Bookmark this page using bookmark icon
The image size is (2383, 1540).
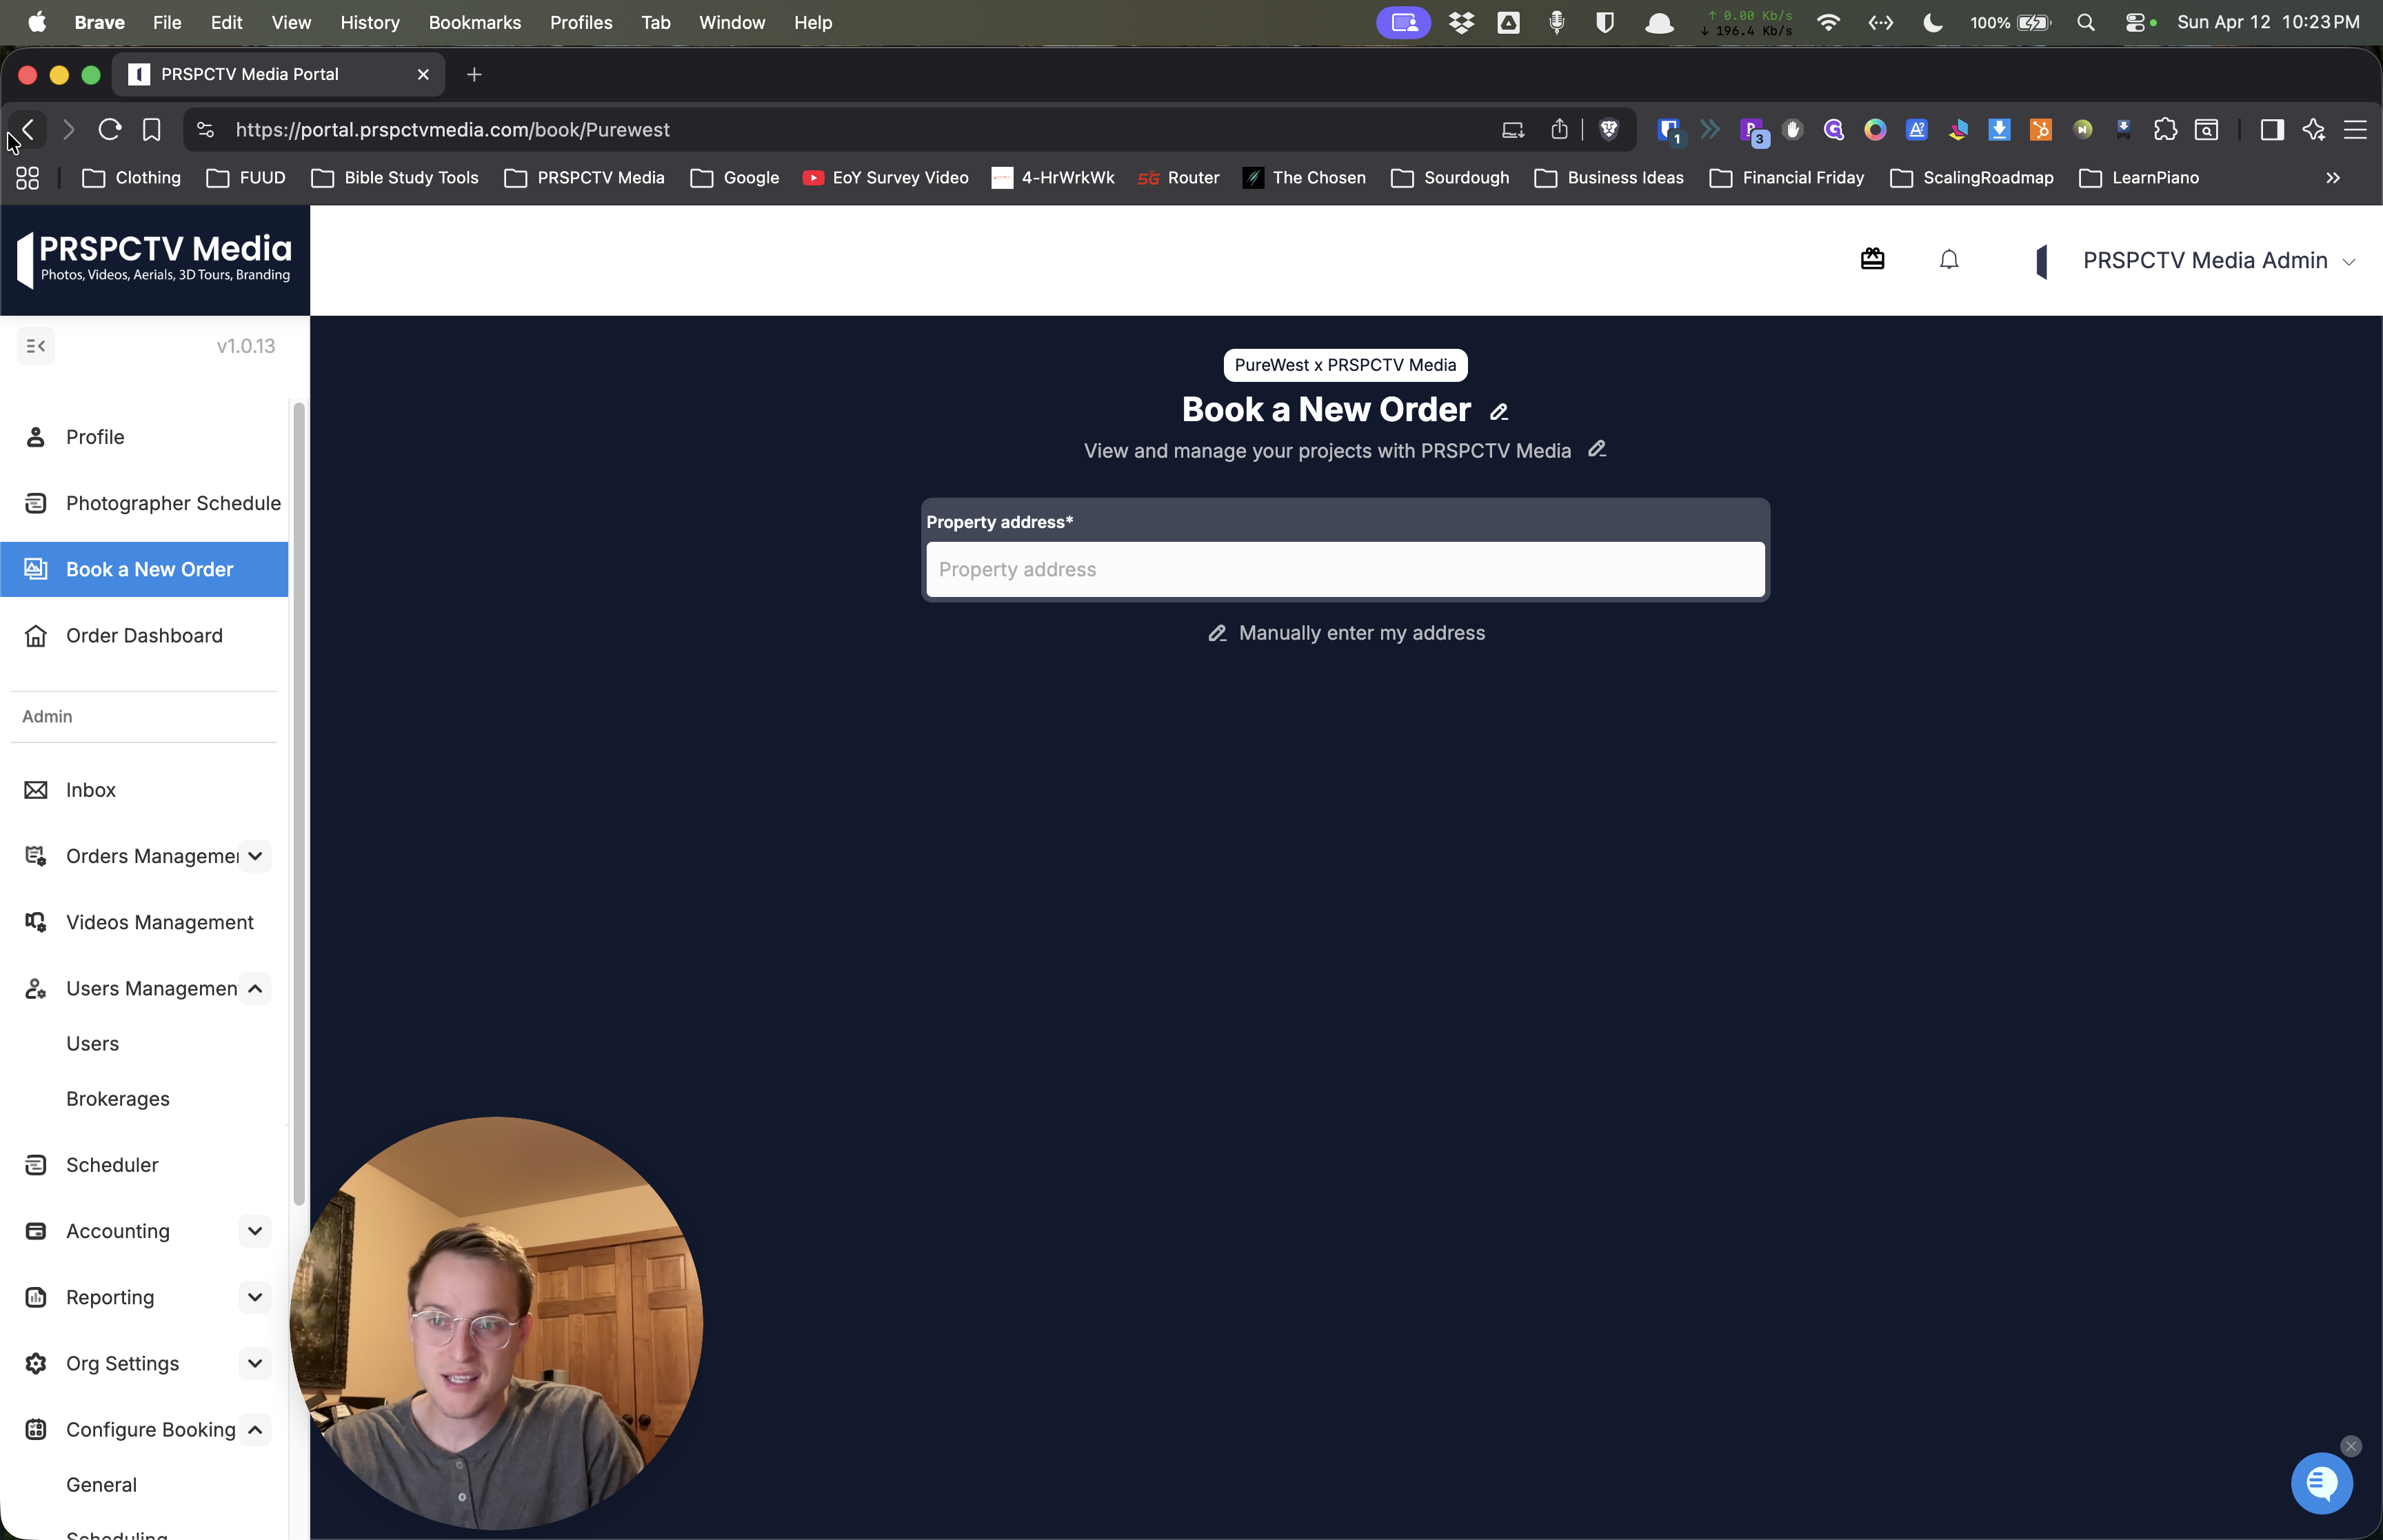[151, 130]
